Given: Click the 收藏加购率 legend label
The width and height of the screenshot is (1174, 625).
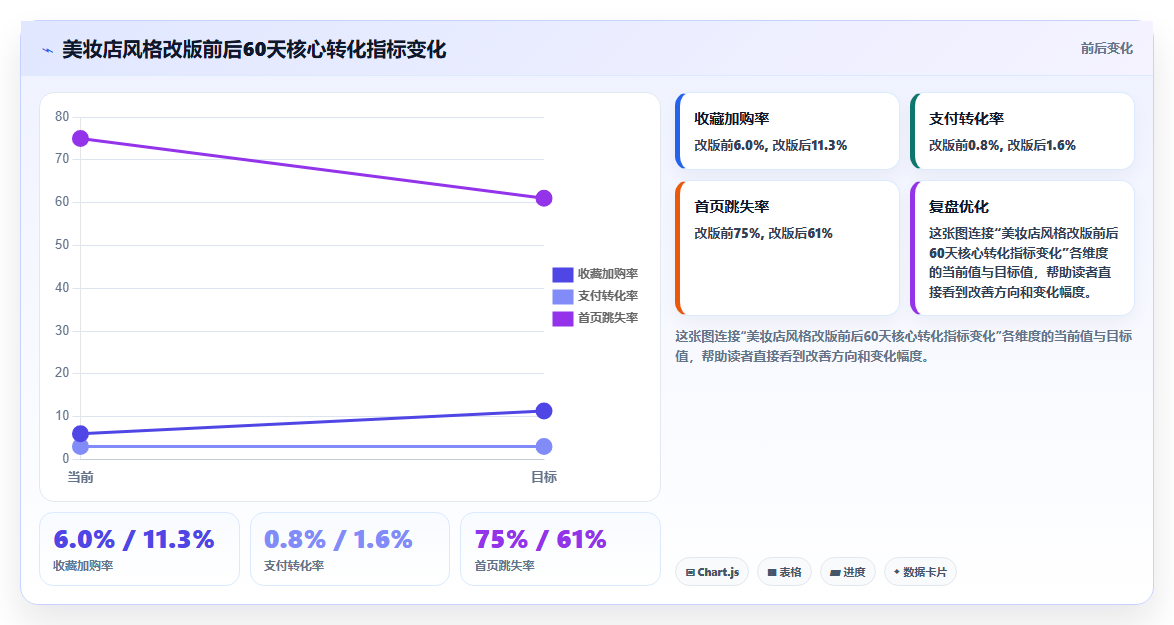Looking at the screenshot, I should [607, 275].
